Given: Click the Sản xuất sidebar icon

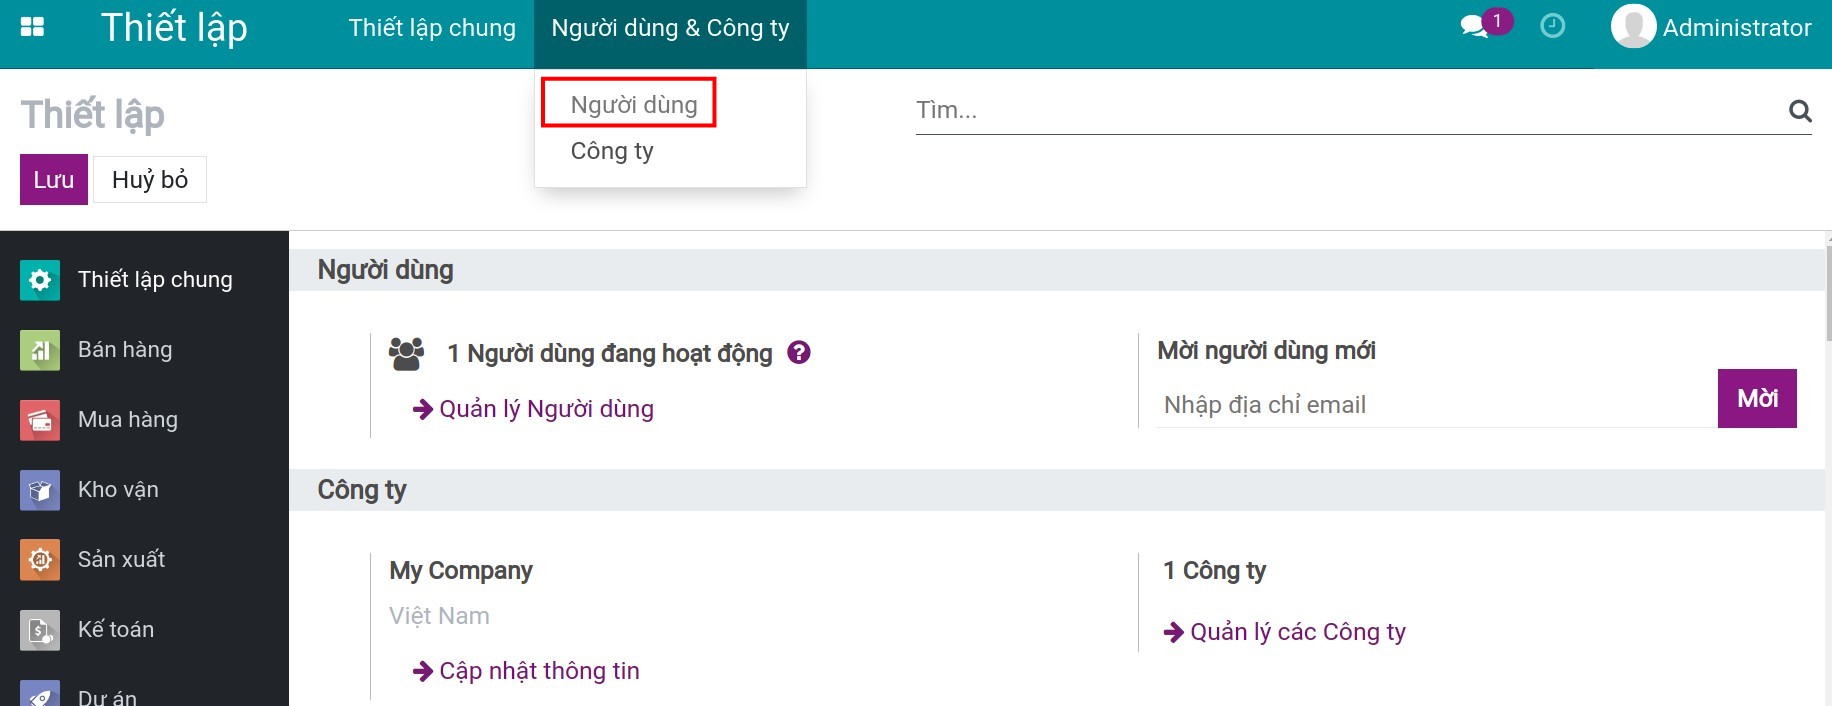Looking at the screenshot, I should [x=40, y=560].
